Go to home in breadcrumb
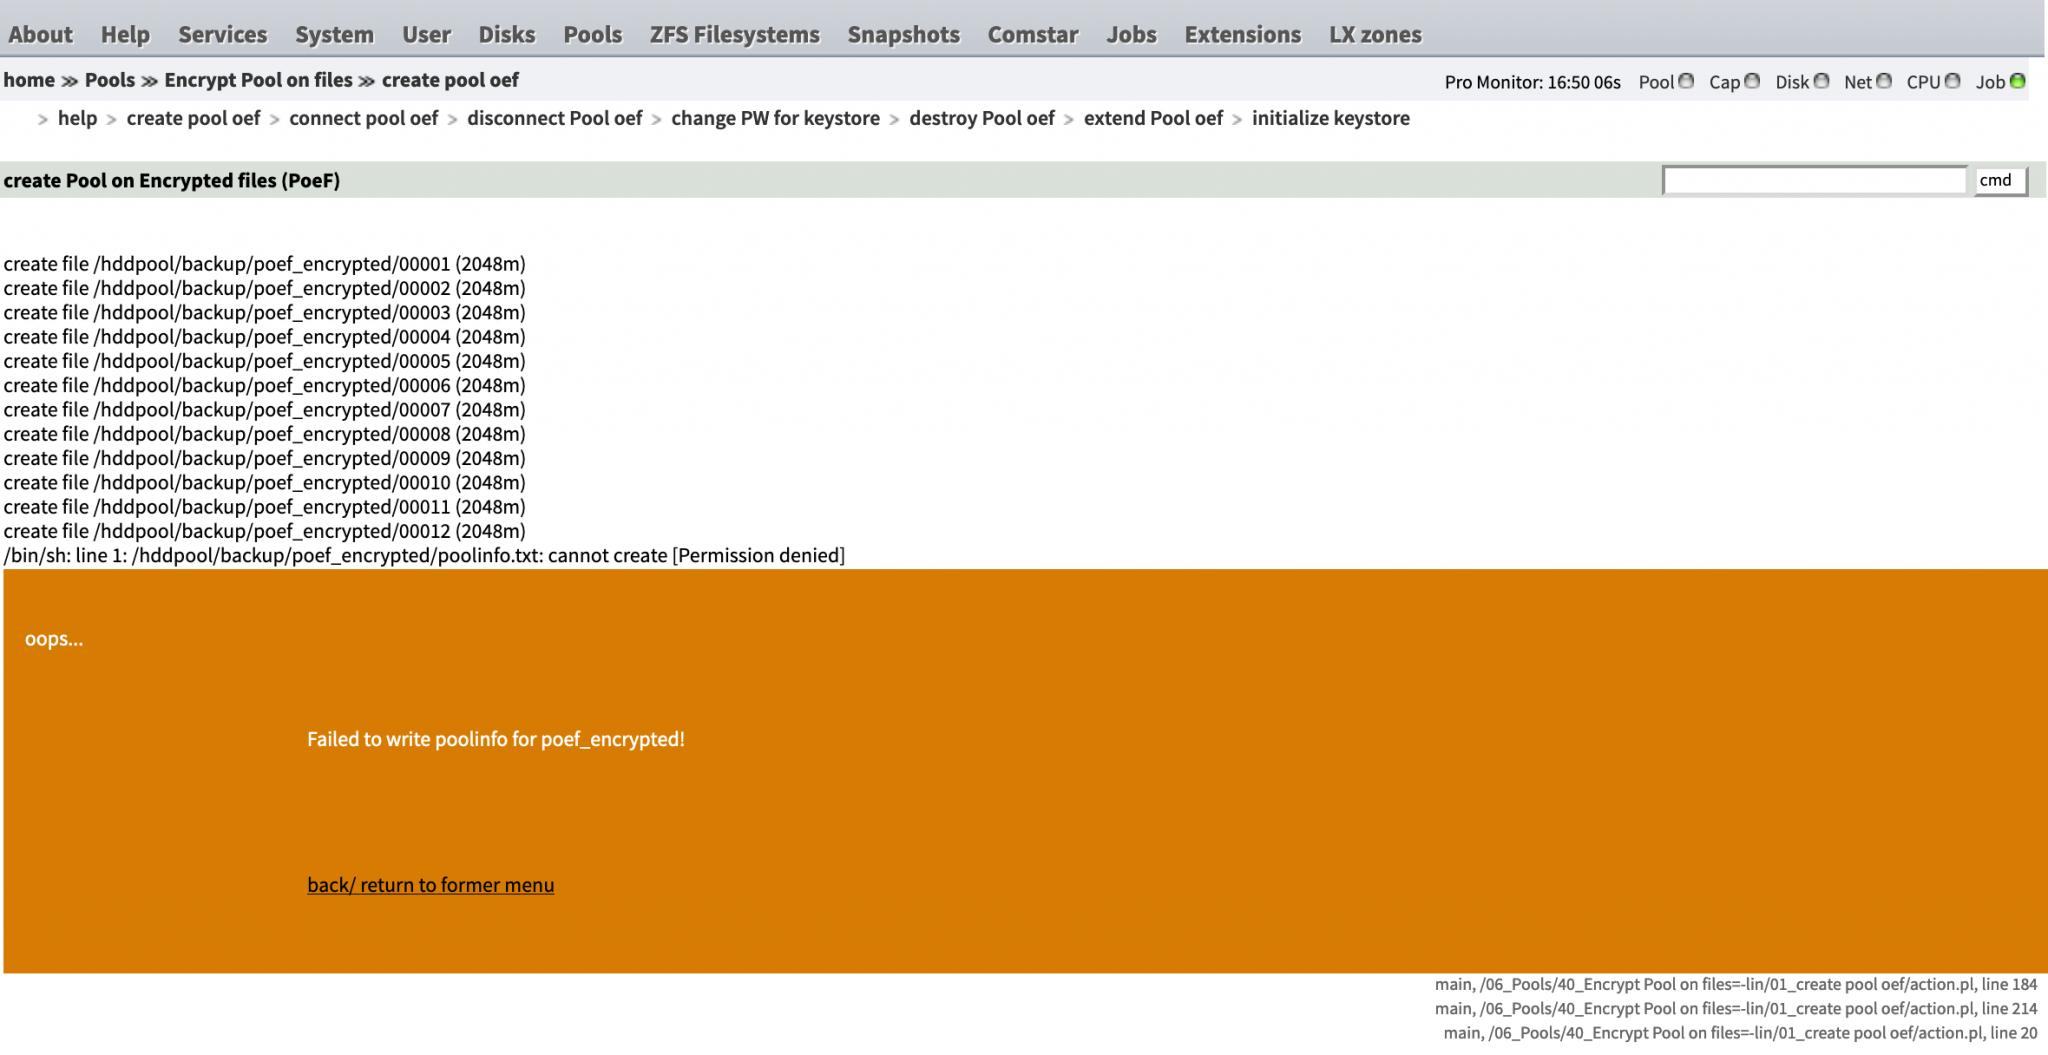The width and height of the screenshot is (2048, 1055). (x=29, y=80)
